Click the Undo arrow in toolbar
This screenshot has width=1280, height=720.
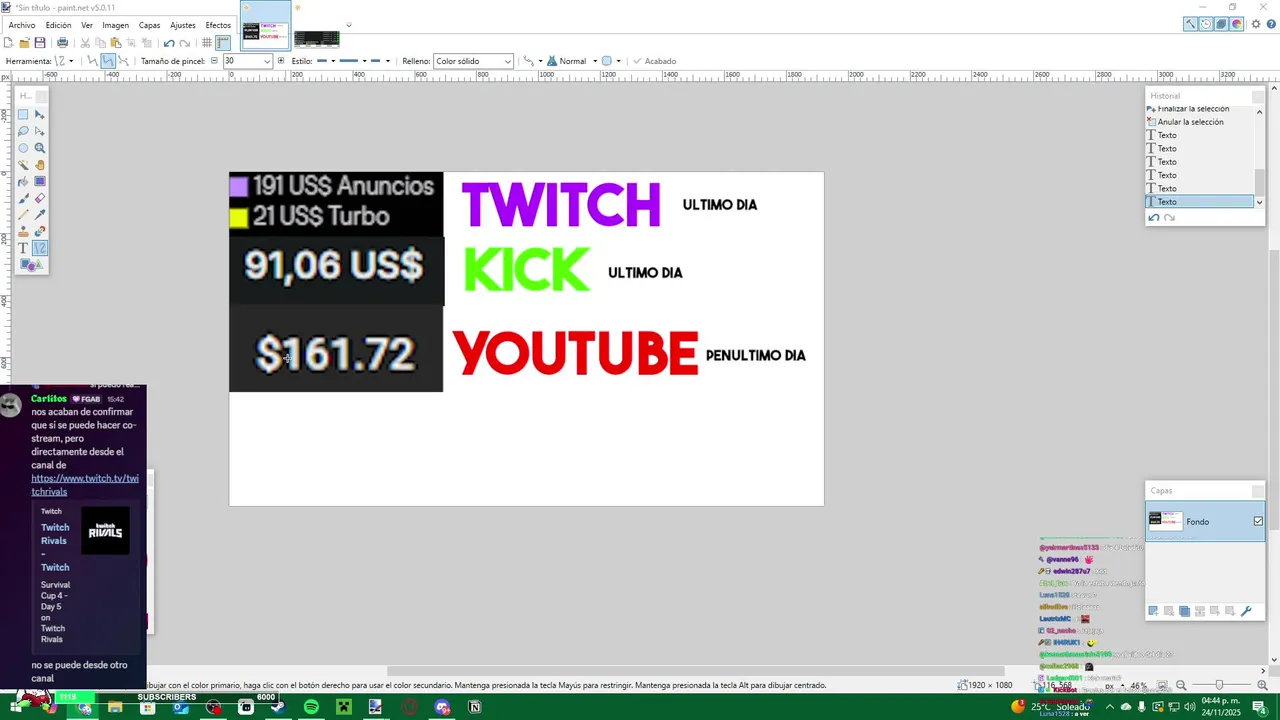(x=169, y=43)
